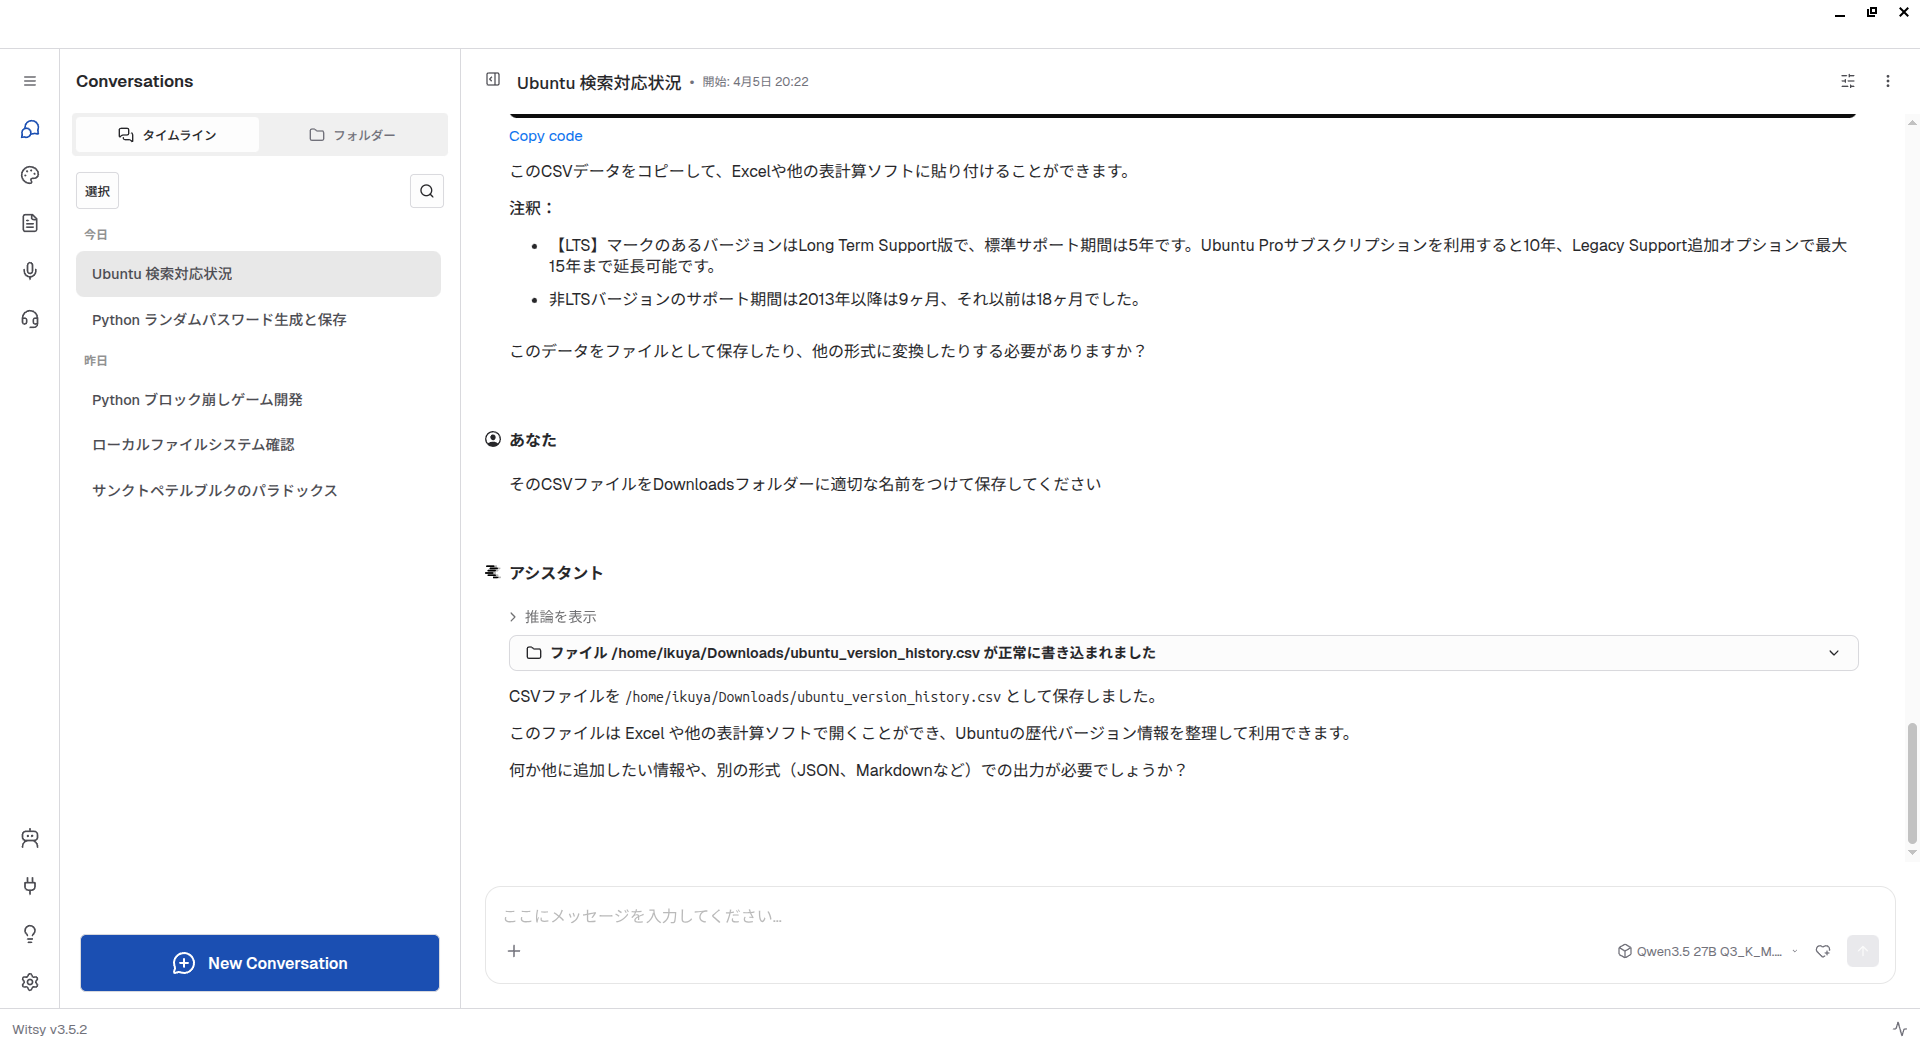Click the Copy code link

pyautogui.click(x=545, y=136)
